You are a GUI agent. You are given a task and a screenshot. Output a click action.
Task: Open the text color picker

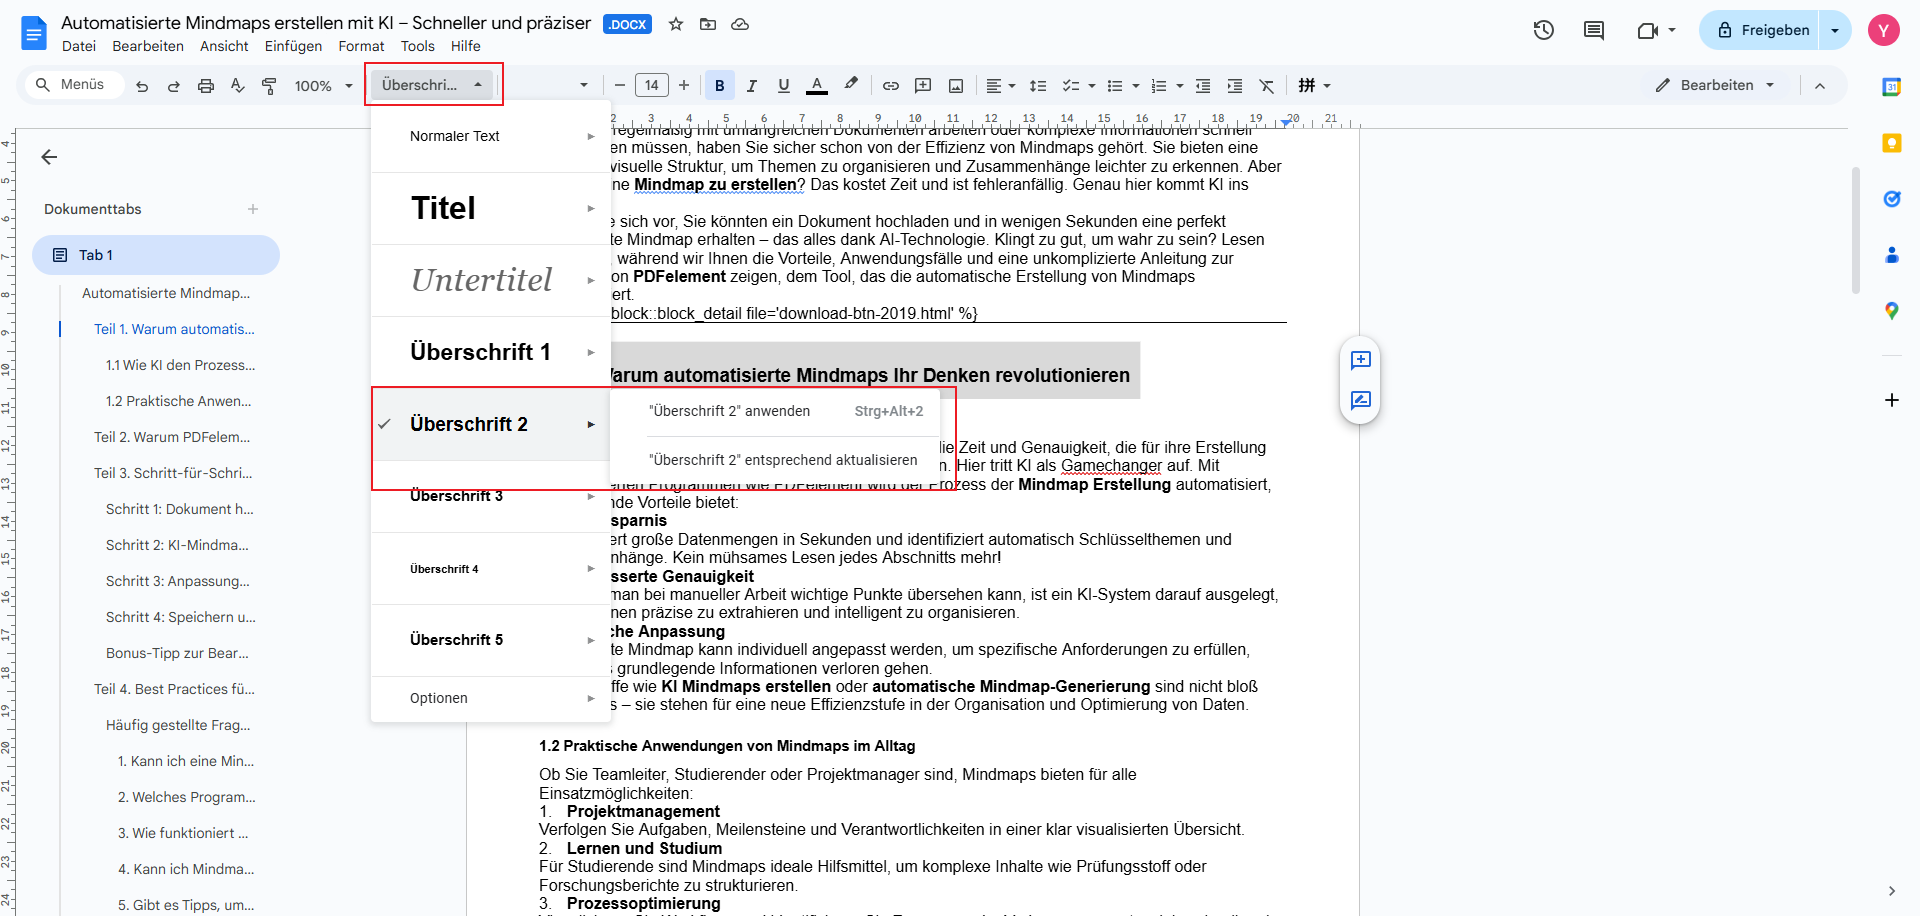pos(817,86)
